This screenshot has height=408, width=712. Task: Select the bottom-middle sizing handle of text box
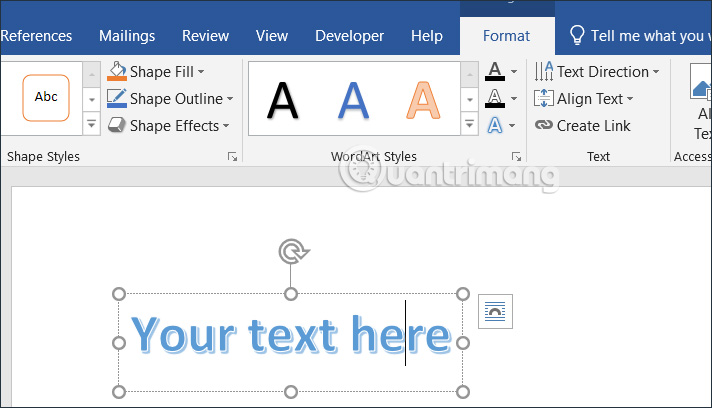[291, 392]
